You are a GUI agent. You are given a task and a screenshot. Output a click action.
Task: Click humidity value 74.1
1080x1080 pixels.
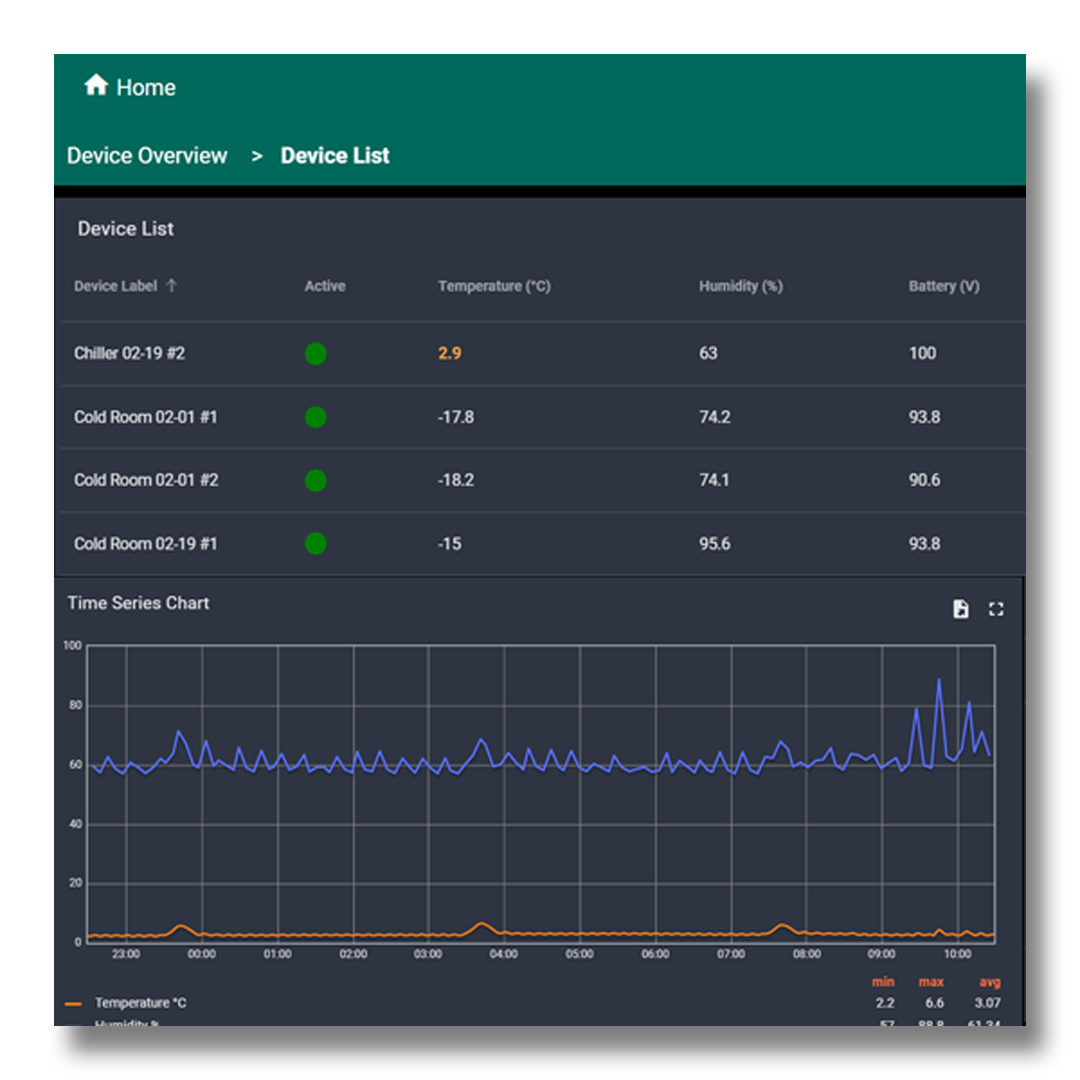tap(714, 480)
